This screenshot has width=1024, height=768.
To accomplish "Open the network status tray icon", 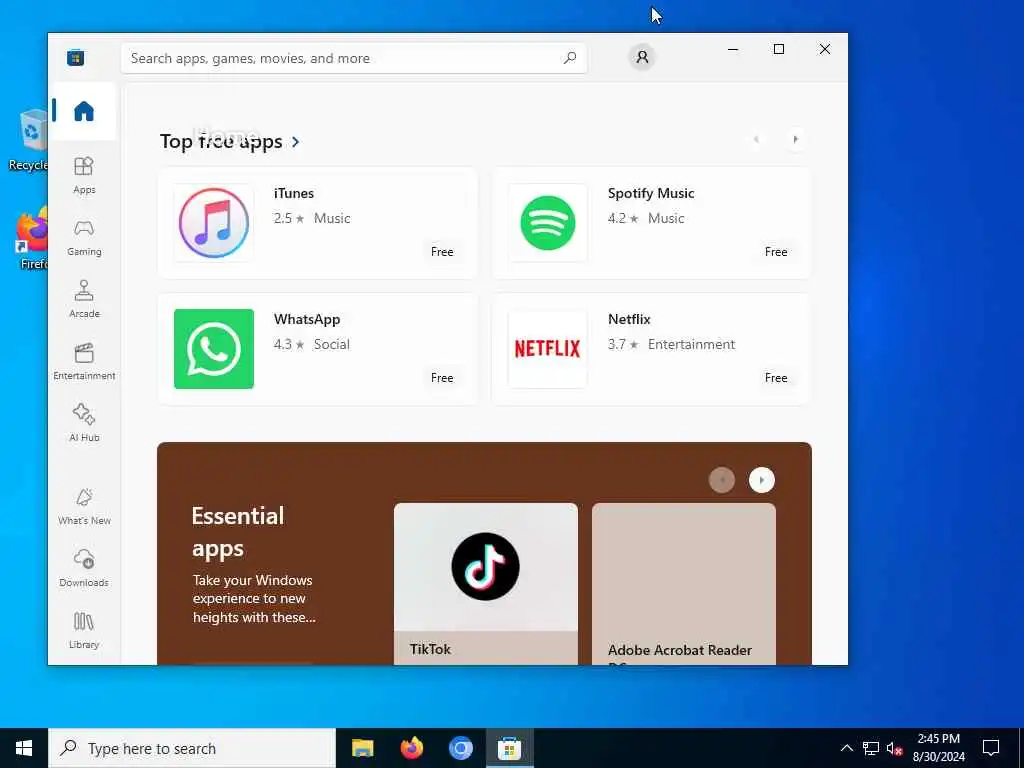I will [x=871, y=748].
